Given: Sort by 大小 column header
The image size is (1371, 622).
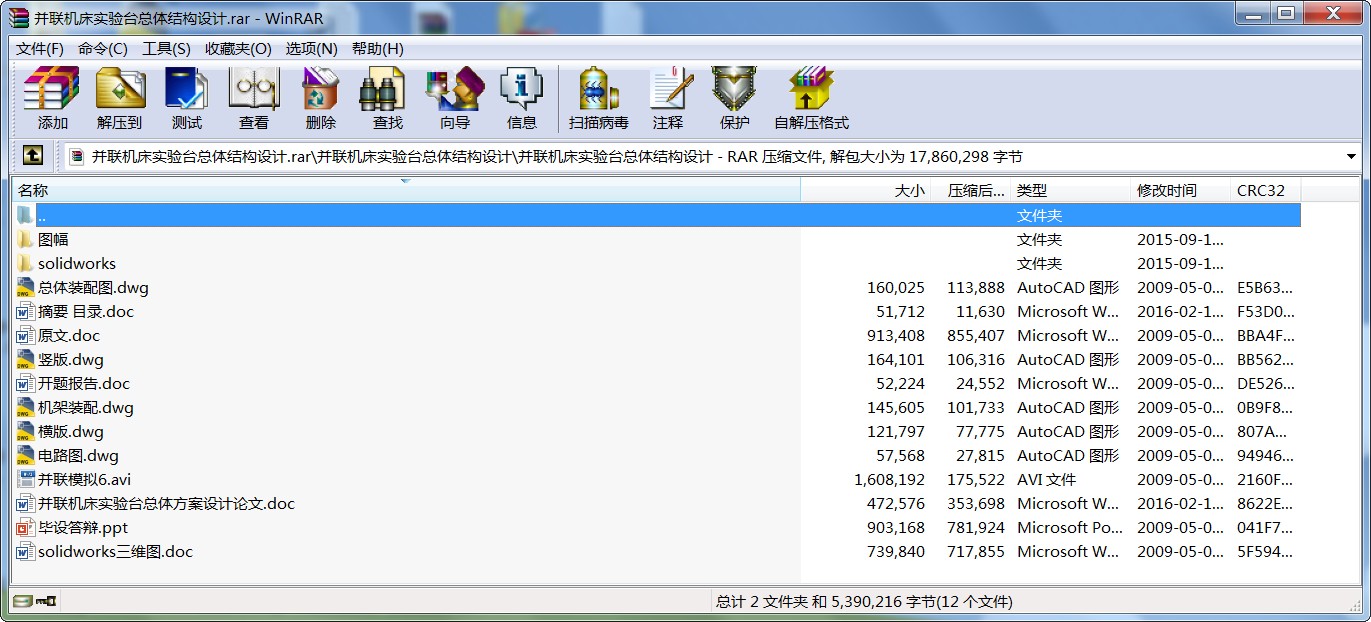Looking at the screenshot, I should [866, 190].
